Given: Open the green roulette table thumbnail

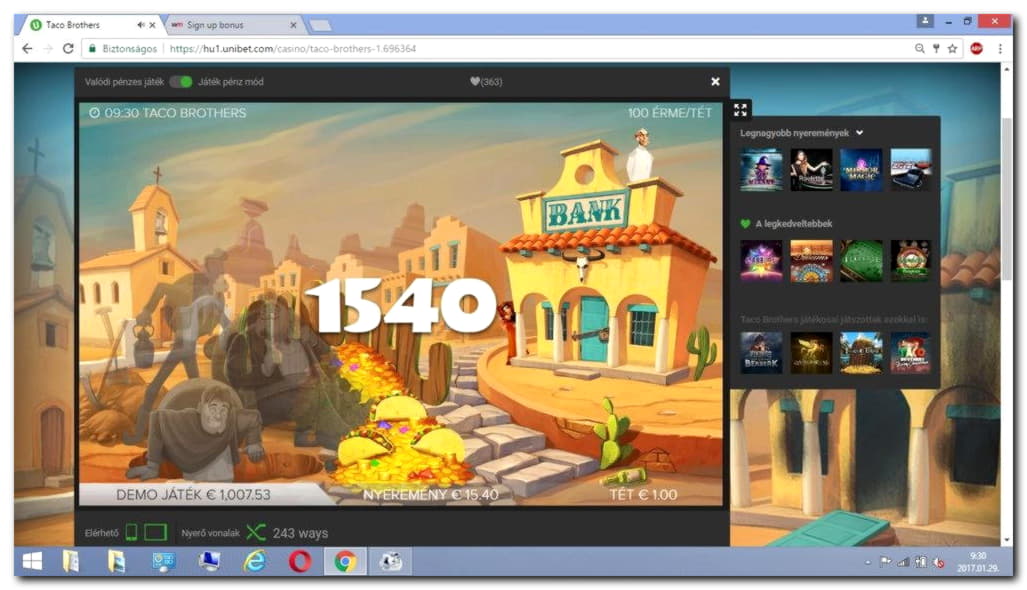Looking at the screenshot, I should (861, 261).
